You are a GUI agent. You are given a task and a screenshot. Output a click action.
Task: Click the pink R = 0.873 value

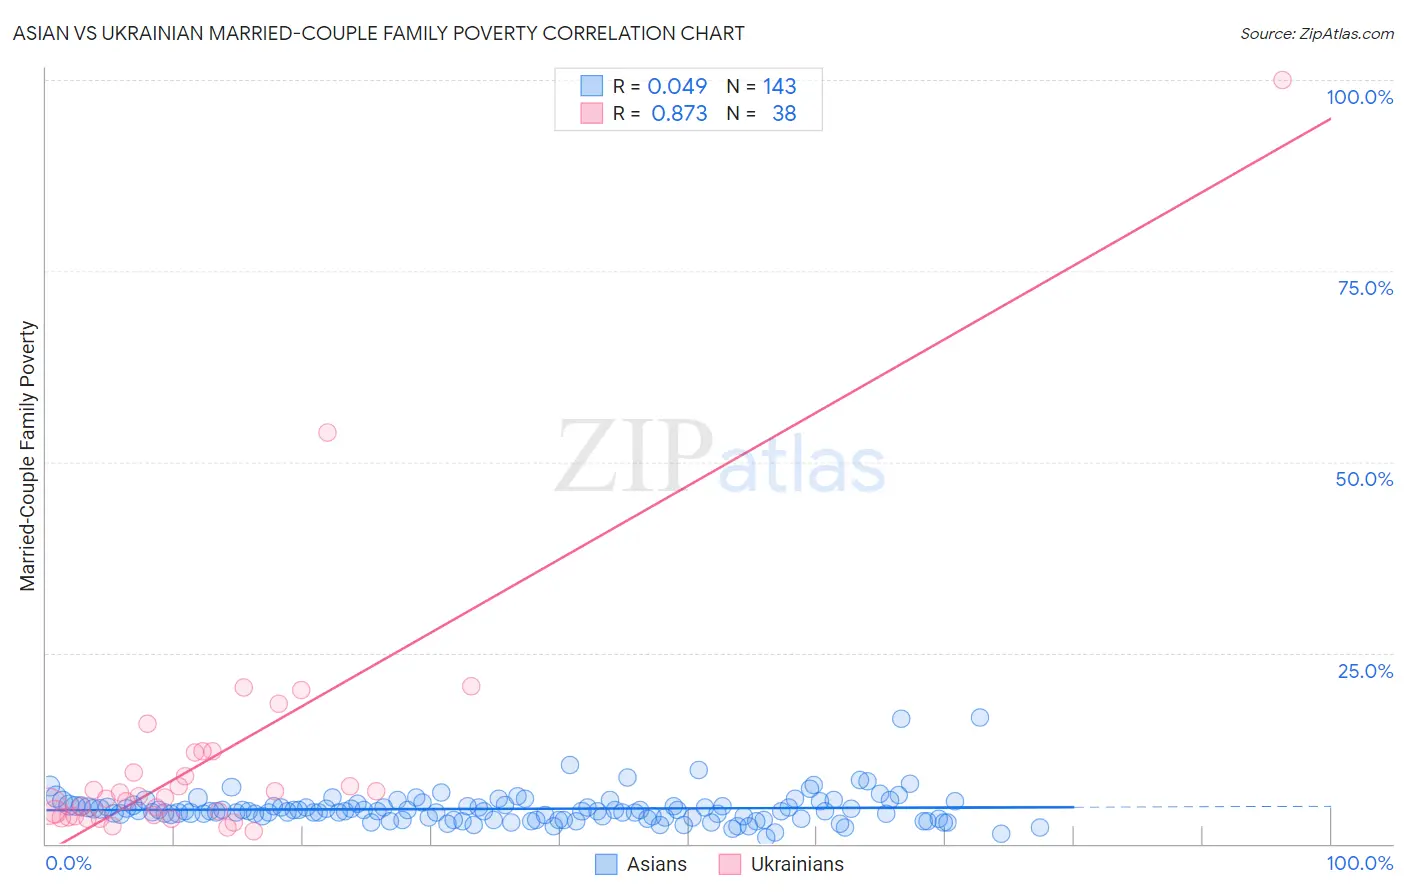click(x=660, y=113)
